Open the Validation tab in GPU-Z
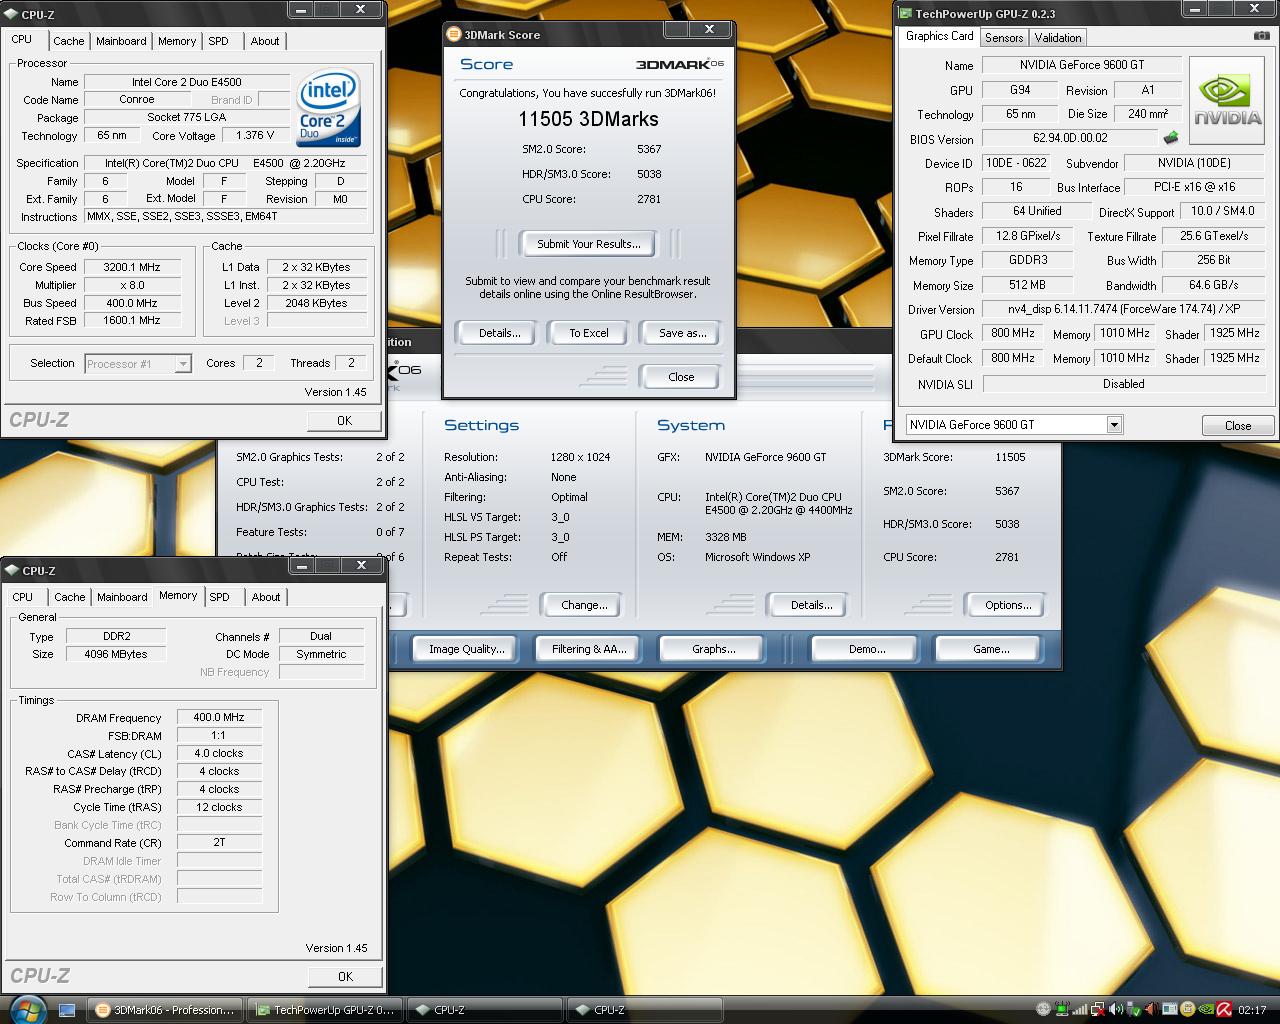Viewport: 1280px width, 1024px height. point(1058,38)
